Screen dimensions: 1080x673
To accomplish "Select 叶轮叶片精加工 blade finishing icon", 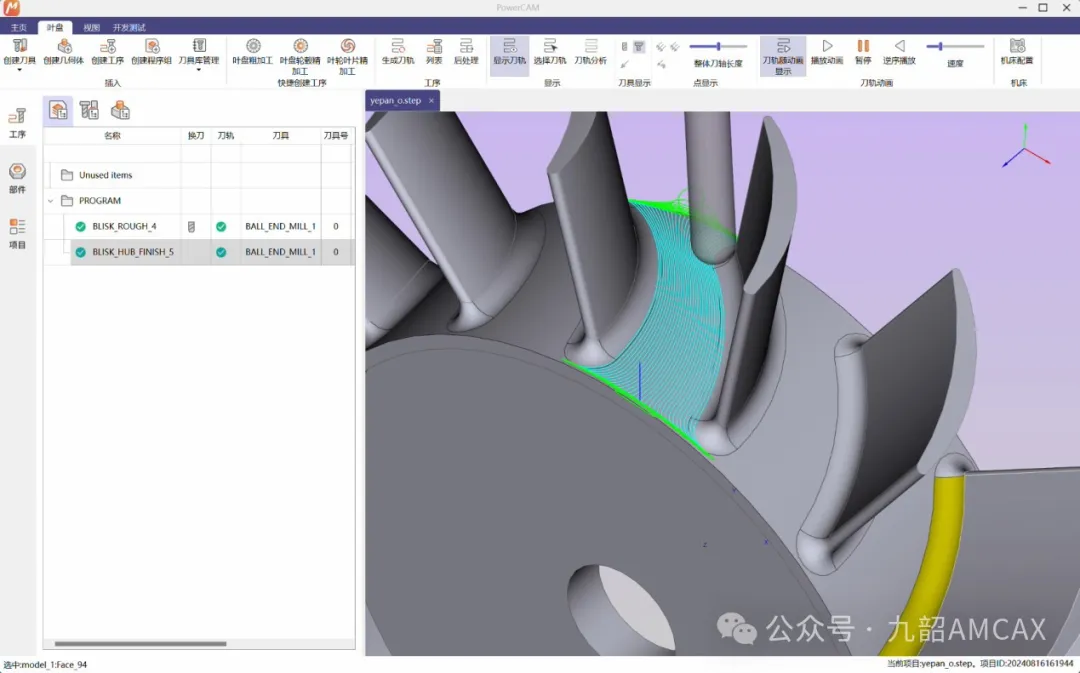I will pyautogui.click(x=347, y=46).
